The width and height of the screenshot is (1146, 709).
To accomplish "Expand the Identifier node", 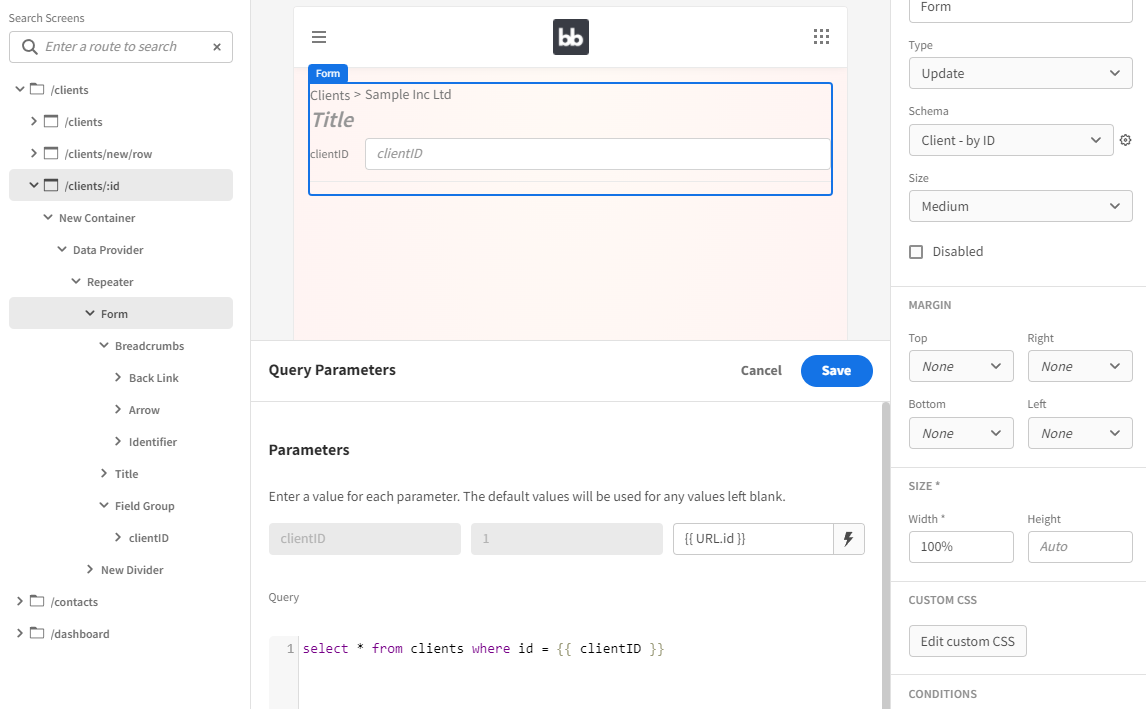I will tap(118, 441).
